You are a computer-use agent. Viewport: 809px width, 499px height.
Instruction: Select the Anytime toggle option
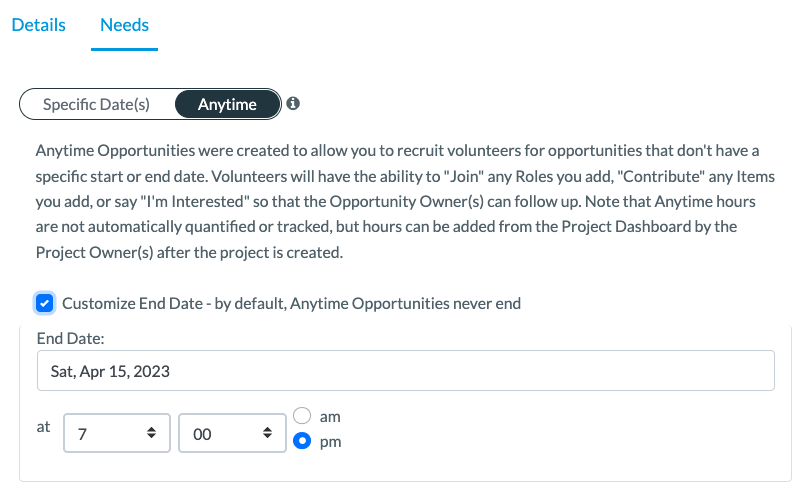(228, 104)
